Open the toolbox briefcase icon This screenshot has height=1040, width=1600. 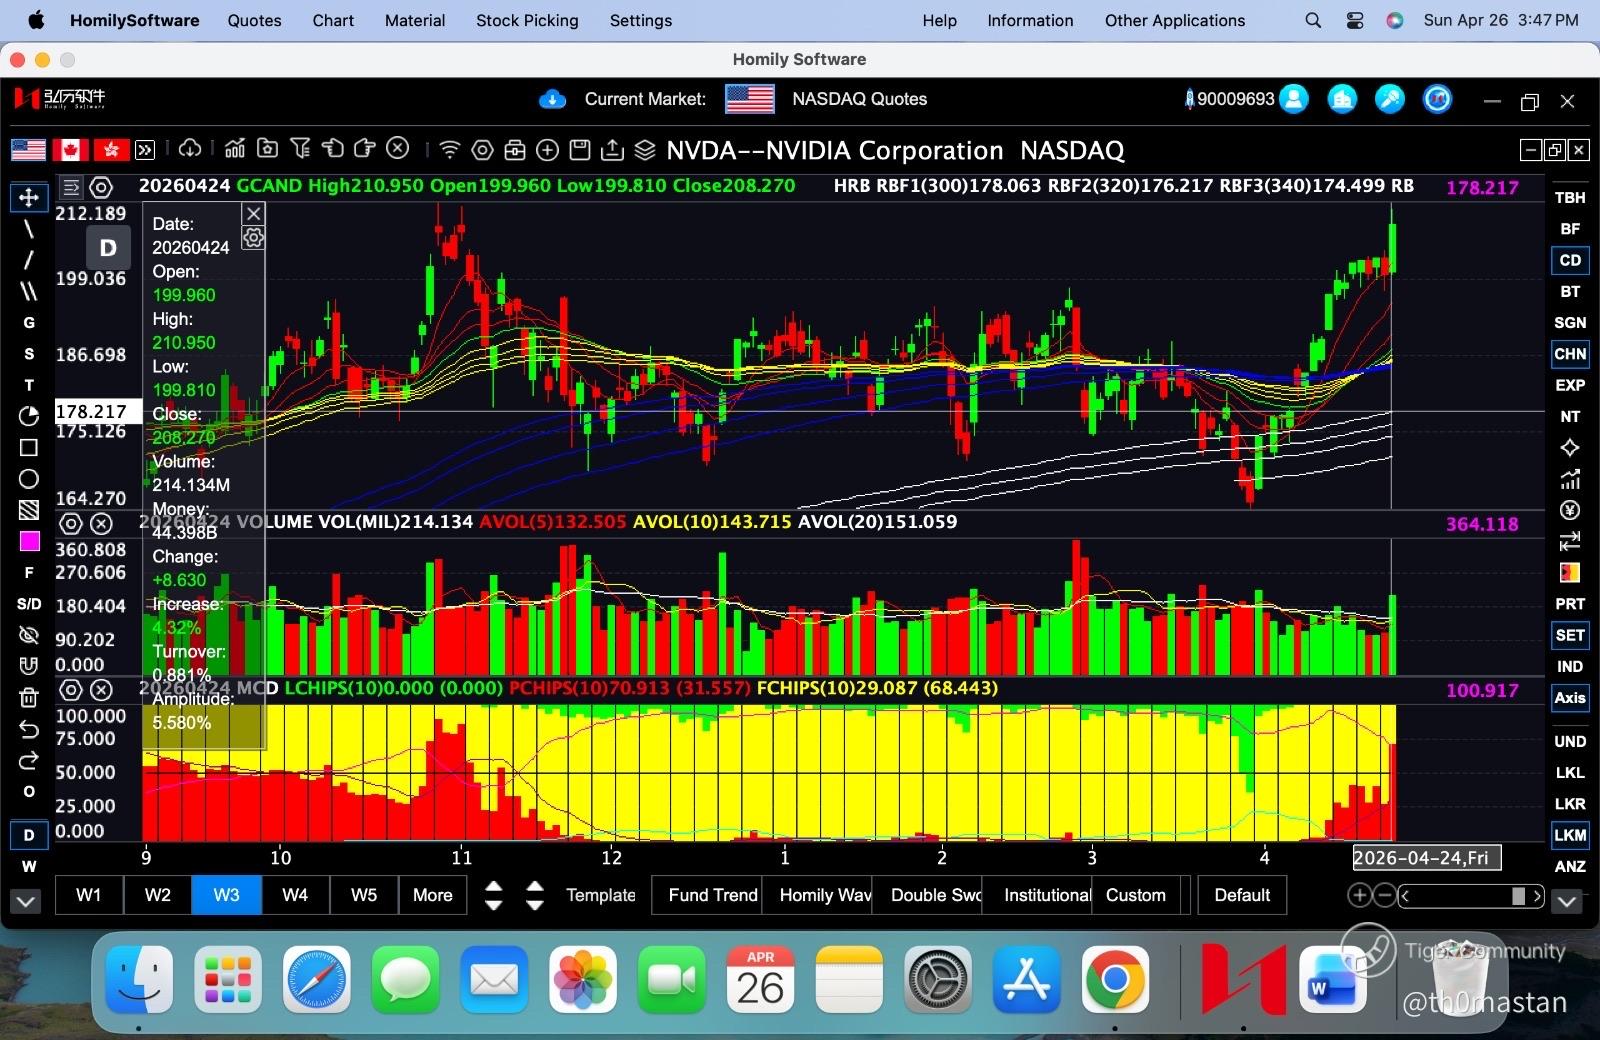click(515, 150)
